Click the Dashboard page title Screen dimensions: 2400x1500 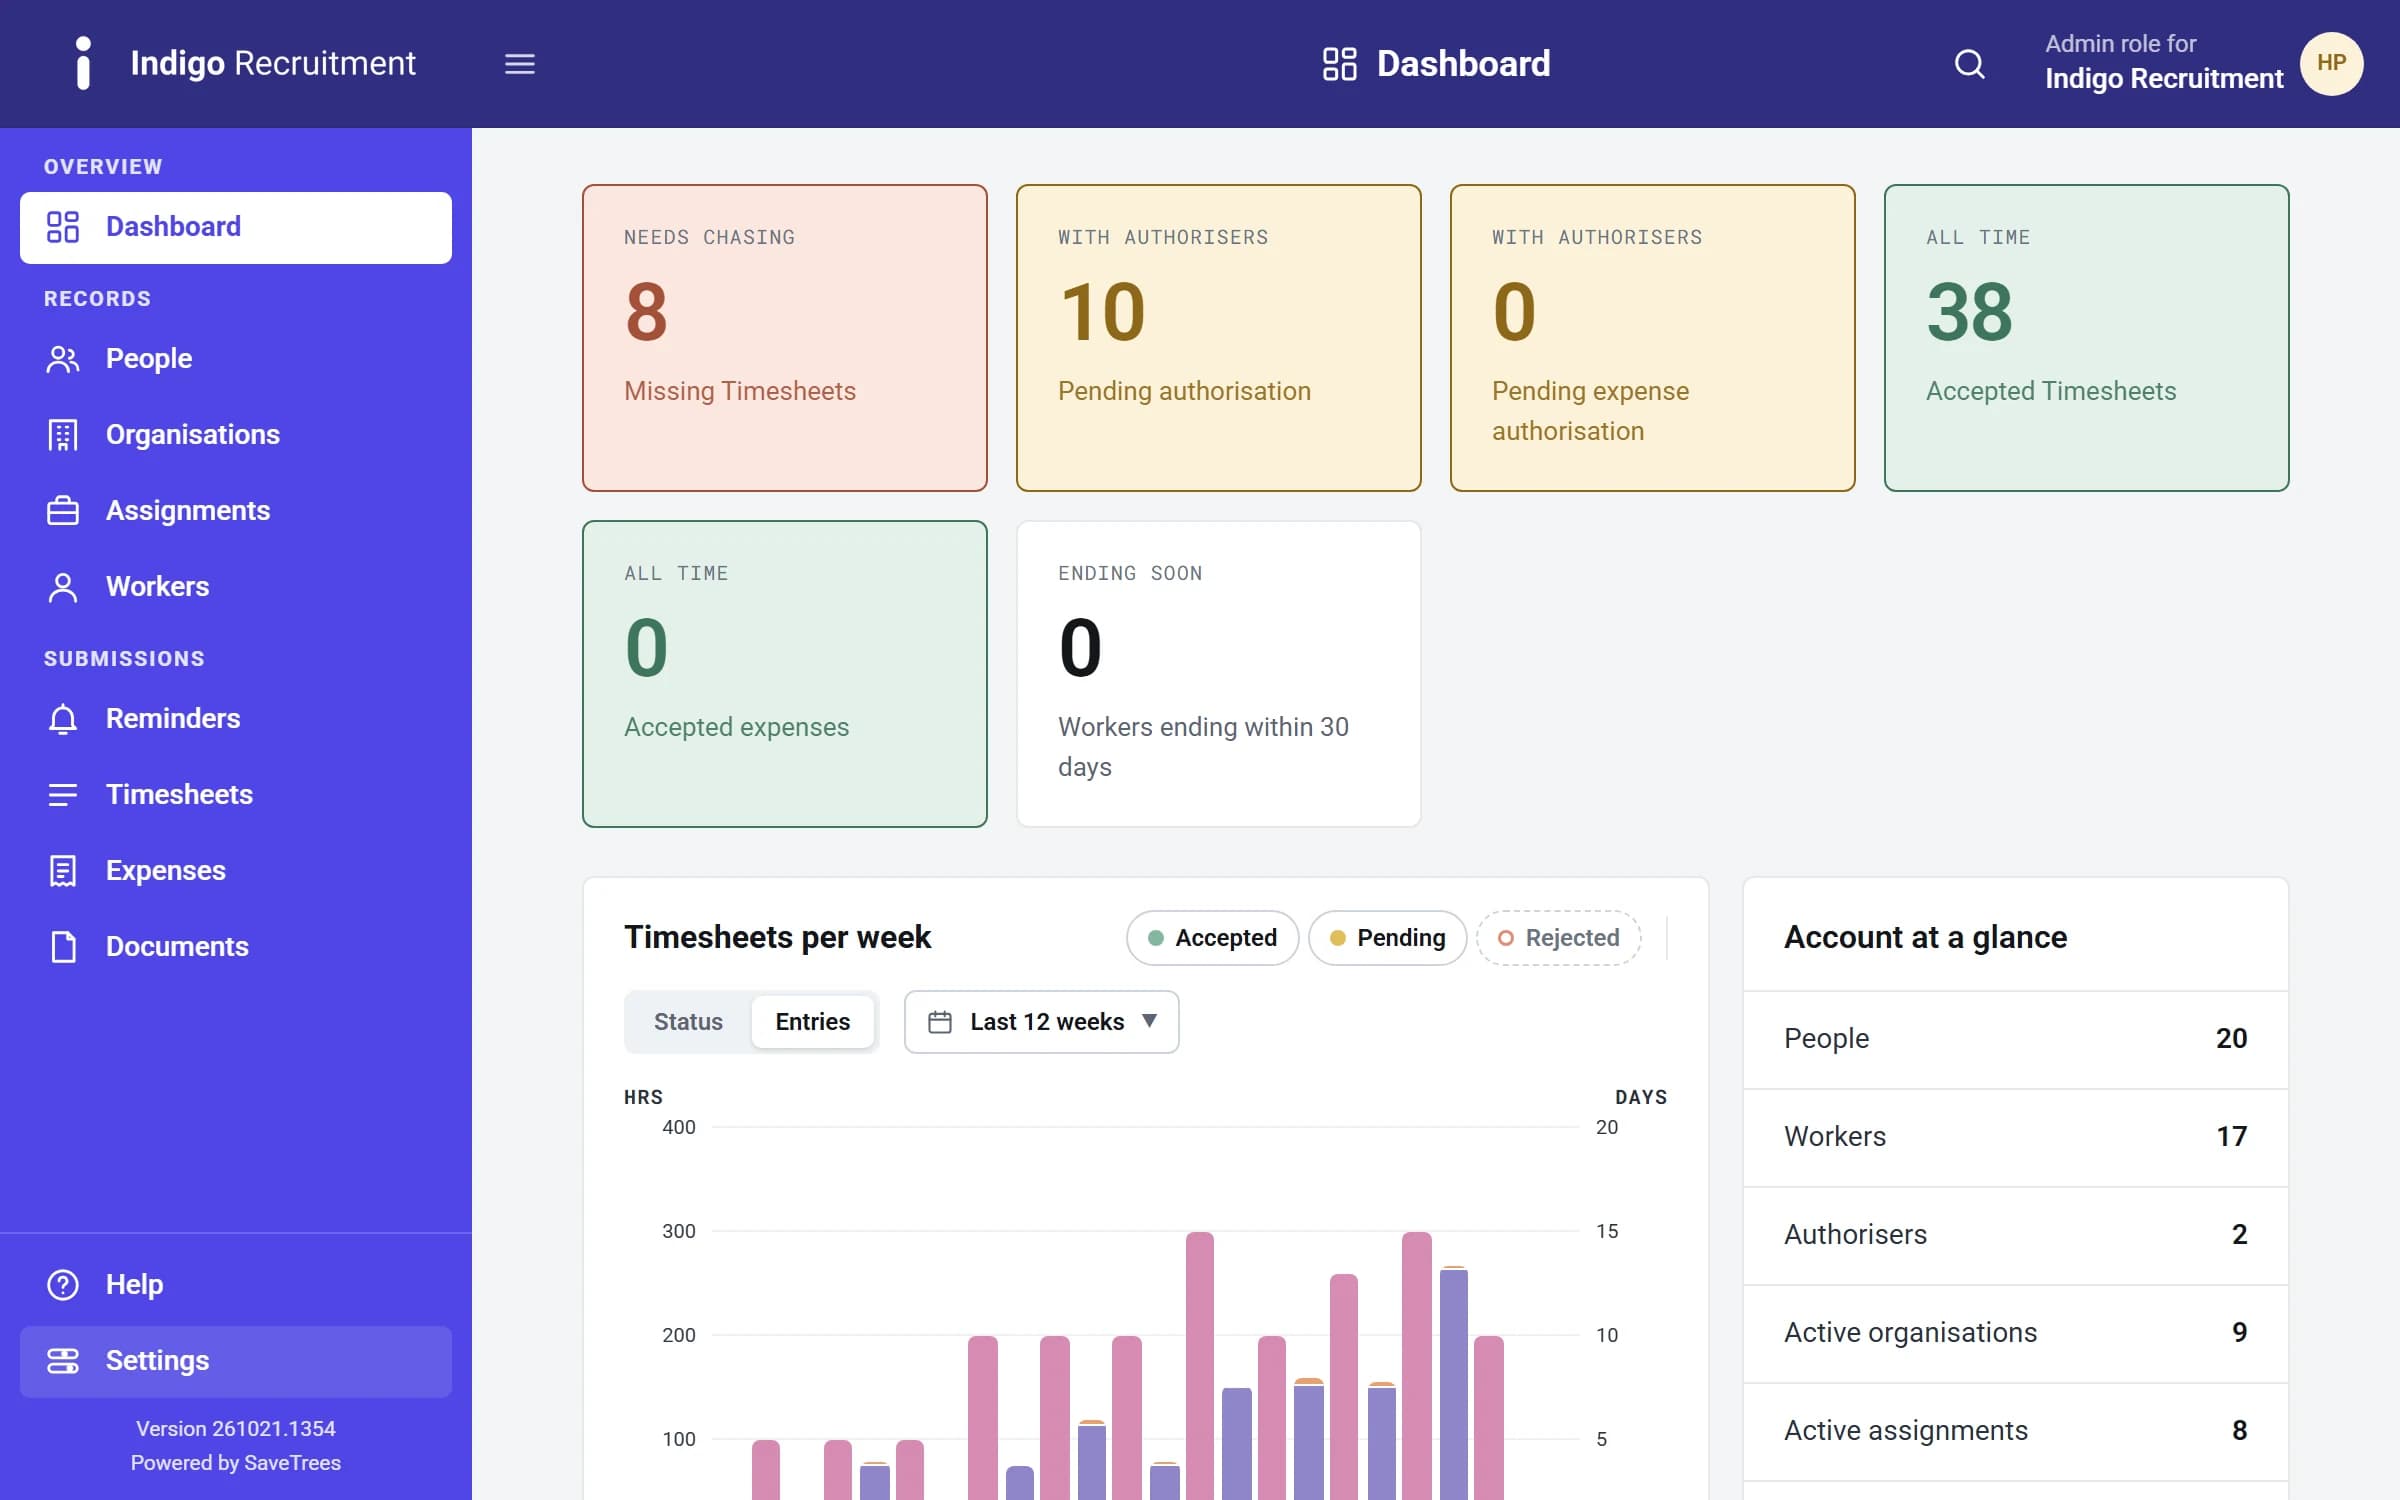(x=1463, y=64)
